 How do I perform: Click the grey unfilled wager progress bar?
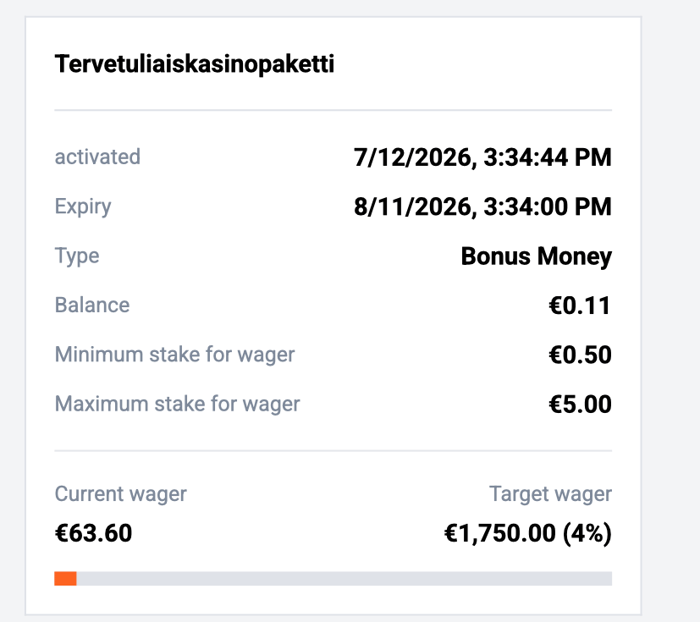click(x=344, y=578)
